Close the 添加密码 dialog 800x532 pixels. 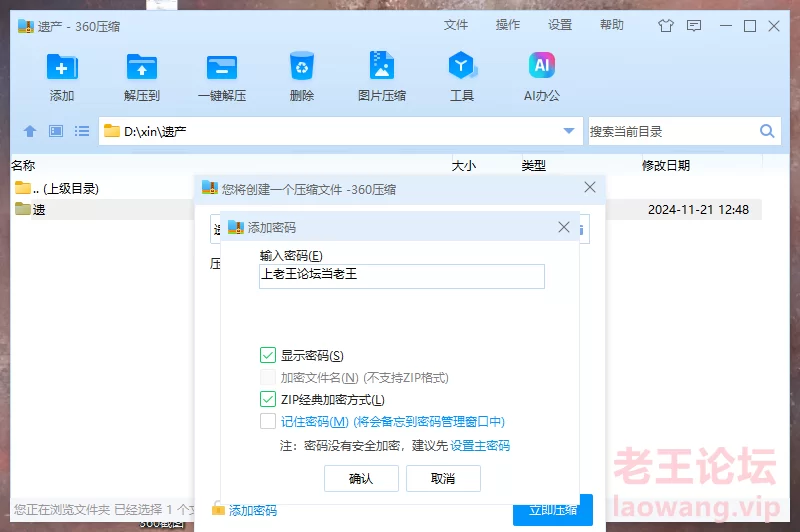pos(564,227)
